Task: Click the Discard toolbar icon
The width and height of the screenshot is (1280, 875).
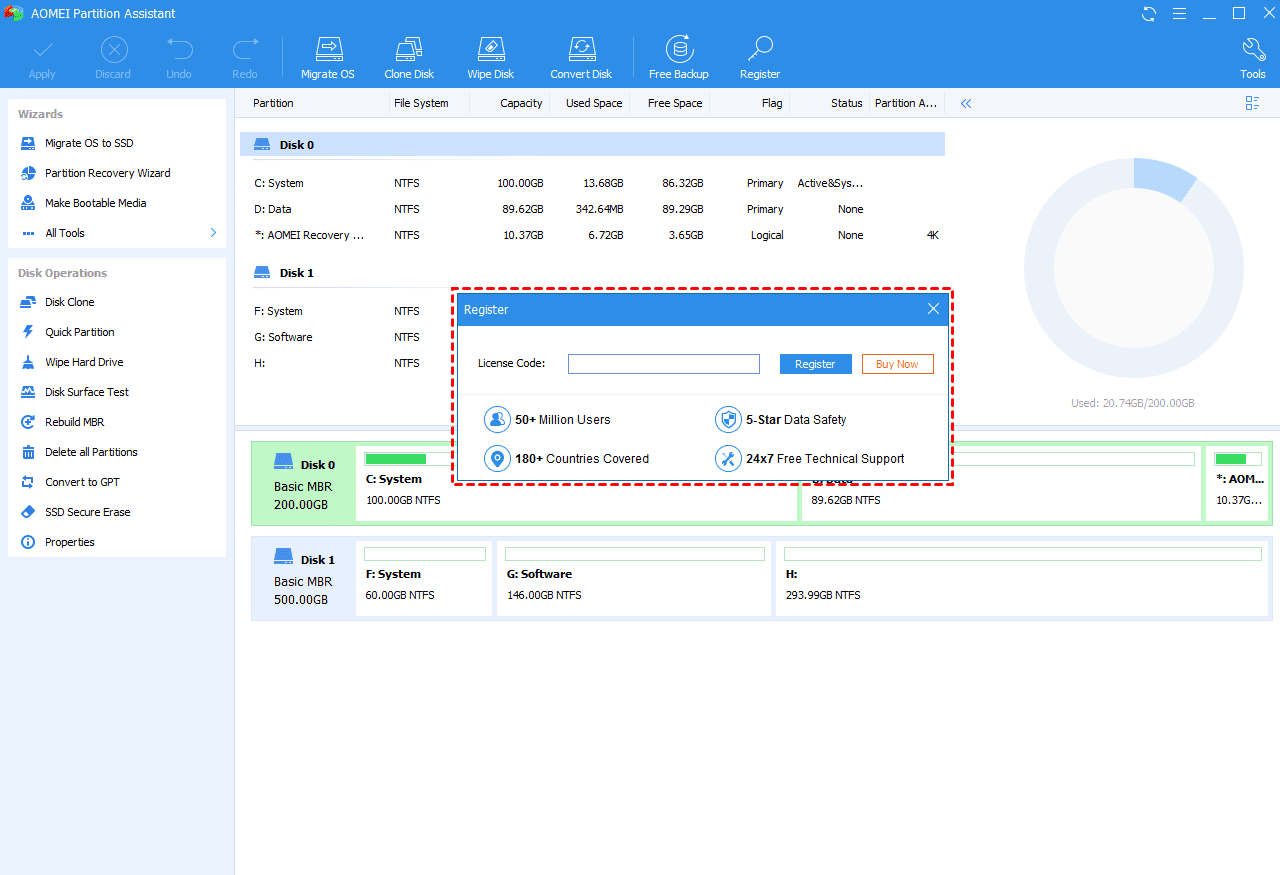Action: click(113, 49)
